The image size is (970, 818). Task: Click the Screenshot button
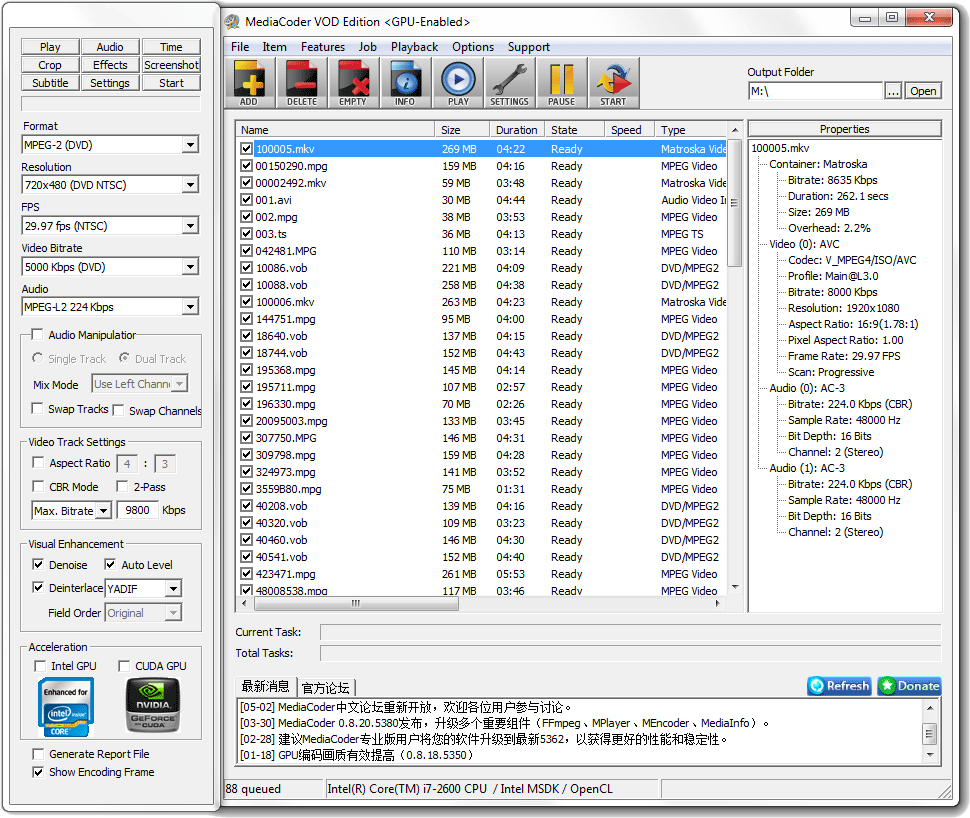171,65
